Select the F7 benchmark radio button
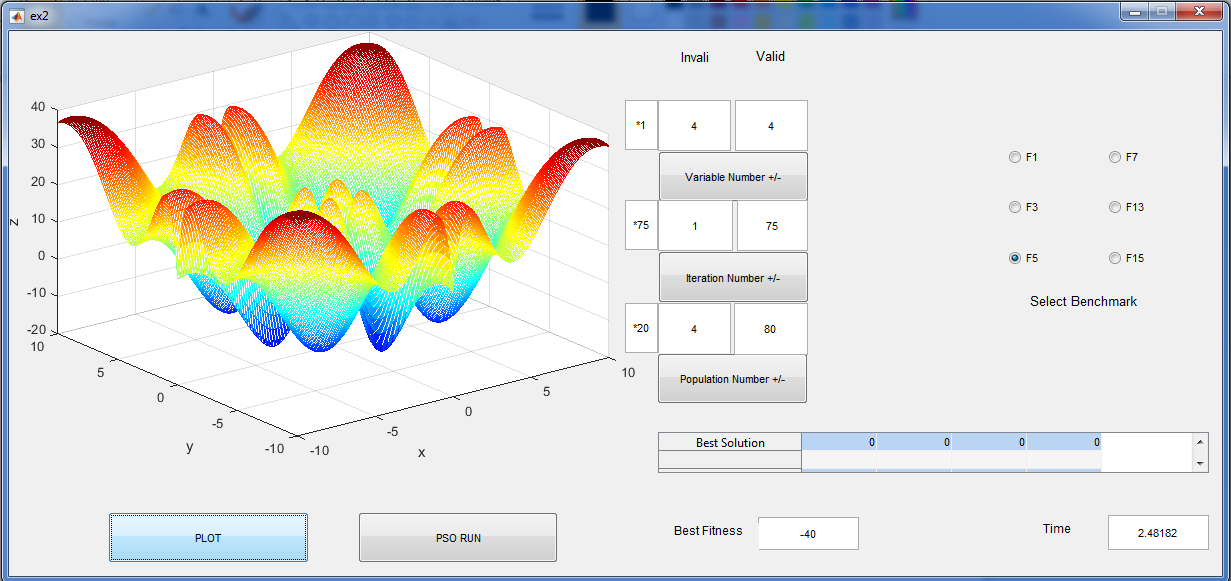Image resolution: width=1231 pixels, height=581 pixels. pos(1115,157)
